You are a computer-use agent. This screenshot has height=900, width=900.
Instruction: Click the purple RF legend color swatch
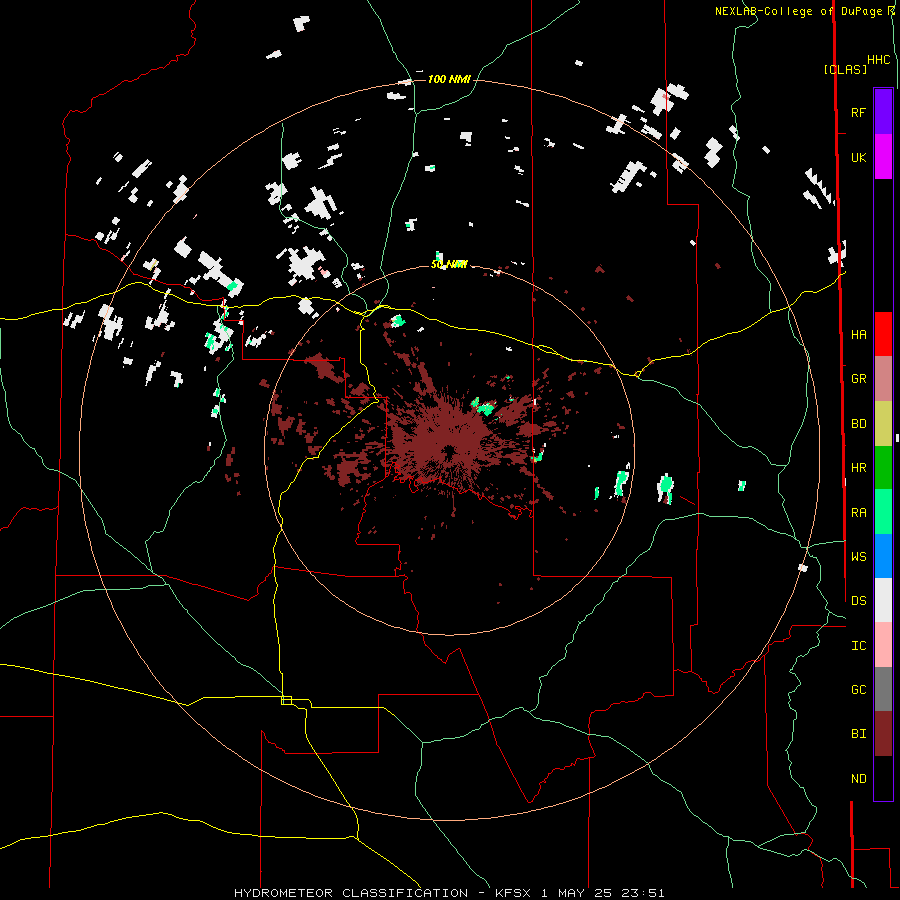pyautogui.click(x=883, y=112)
